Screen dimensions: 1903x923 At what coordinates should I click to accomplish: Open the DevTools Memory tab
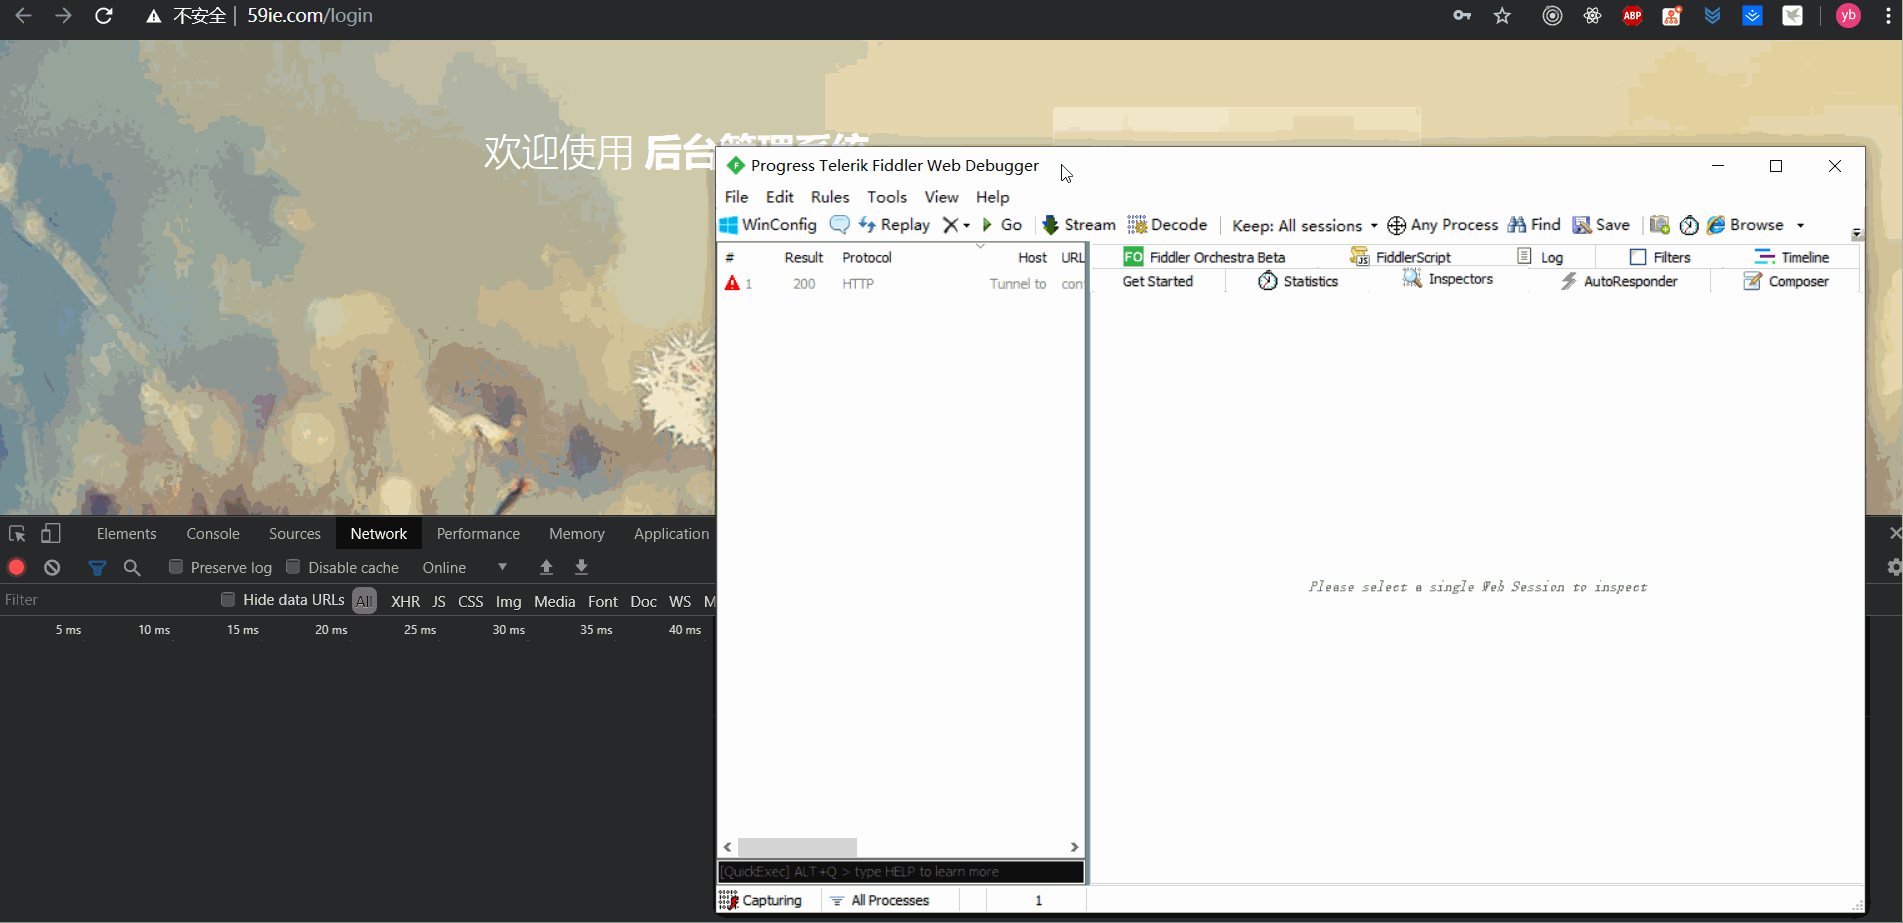(577, 534)
